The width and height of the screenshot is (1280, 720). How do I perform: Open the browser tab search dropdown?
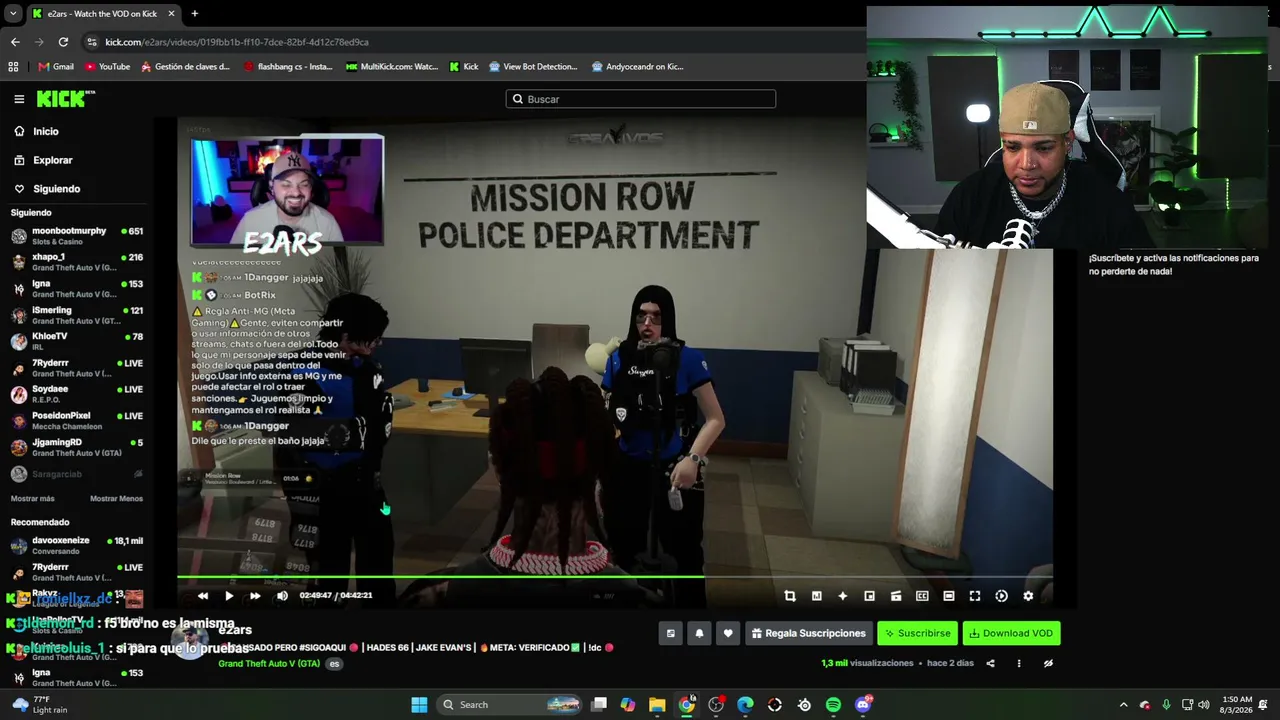tap(13, 13)
